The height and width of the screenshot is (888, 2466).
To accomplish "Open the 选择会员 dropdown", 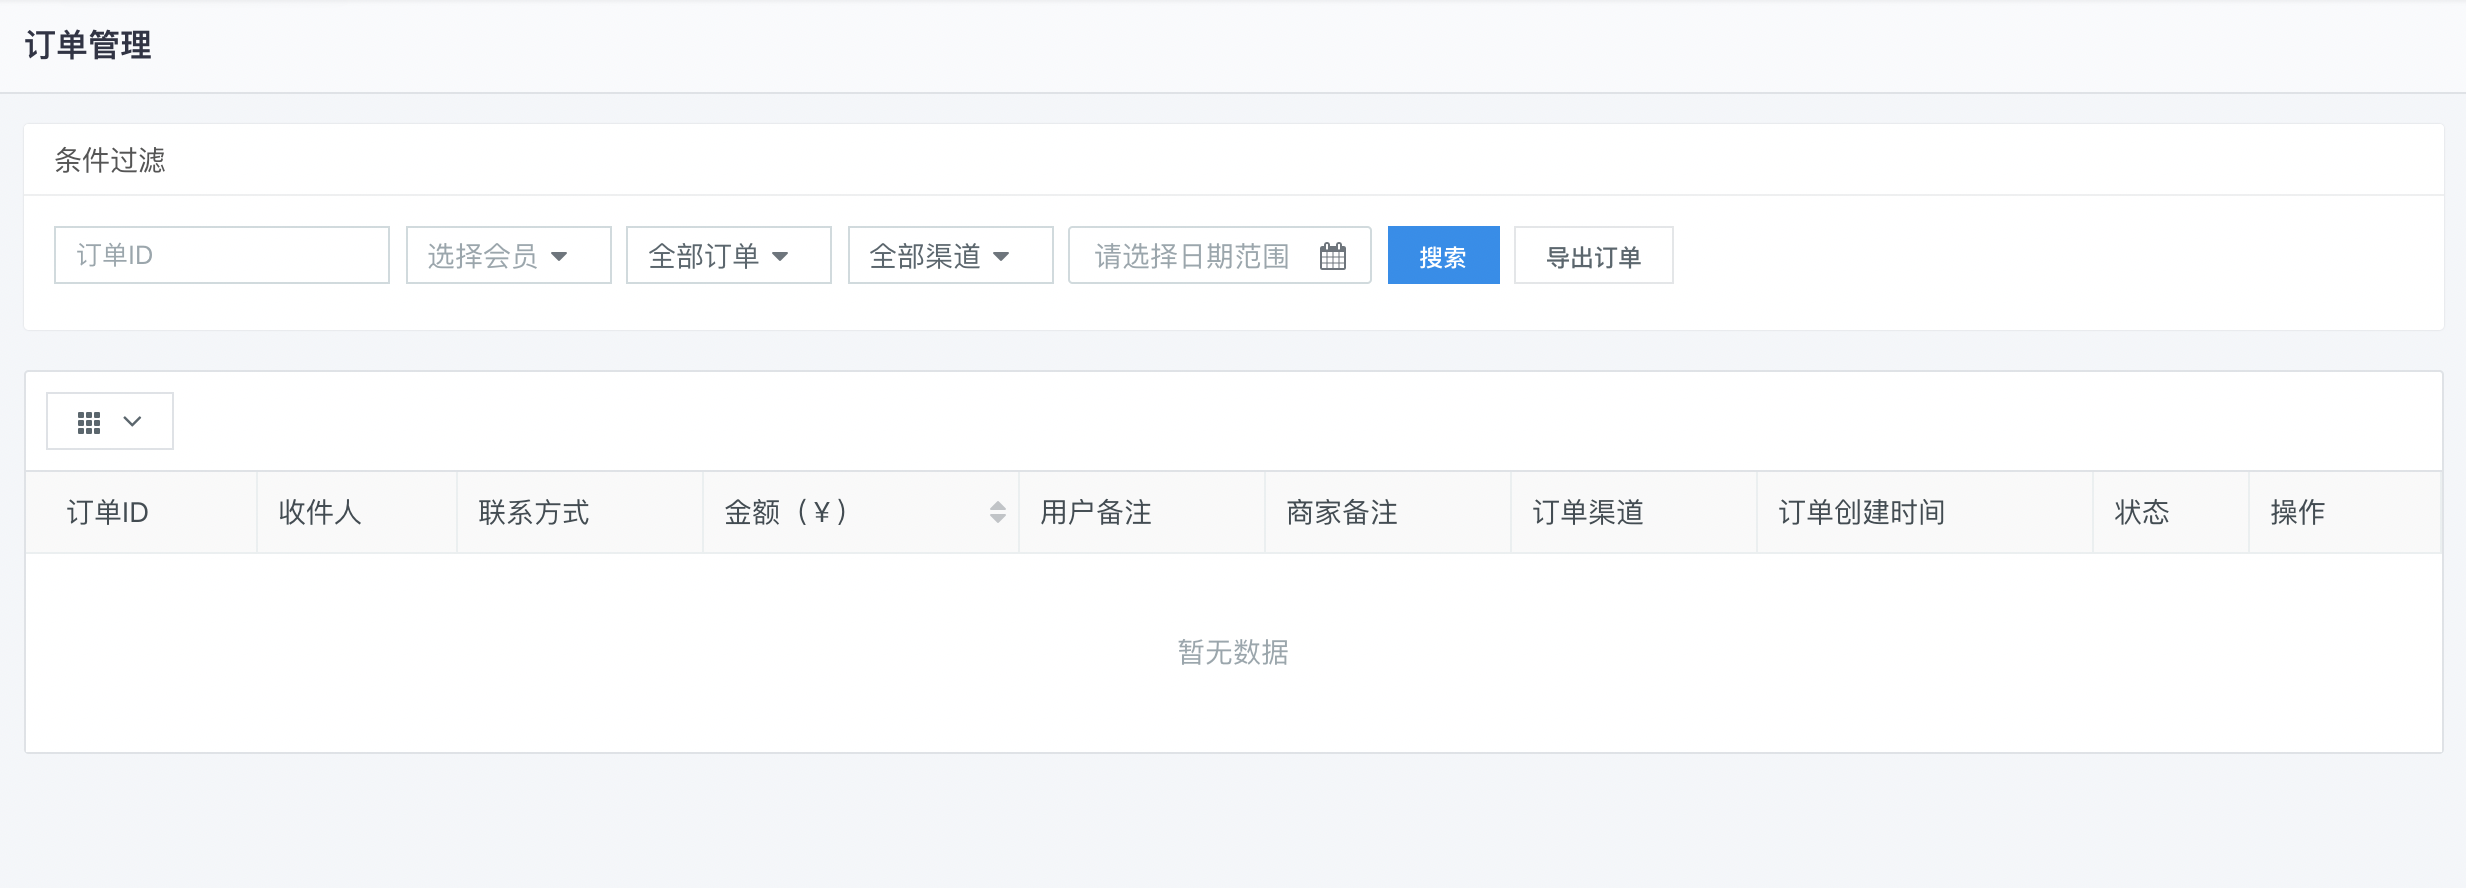I will pos(508,256).
